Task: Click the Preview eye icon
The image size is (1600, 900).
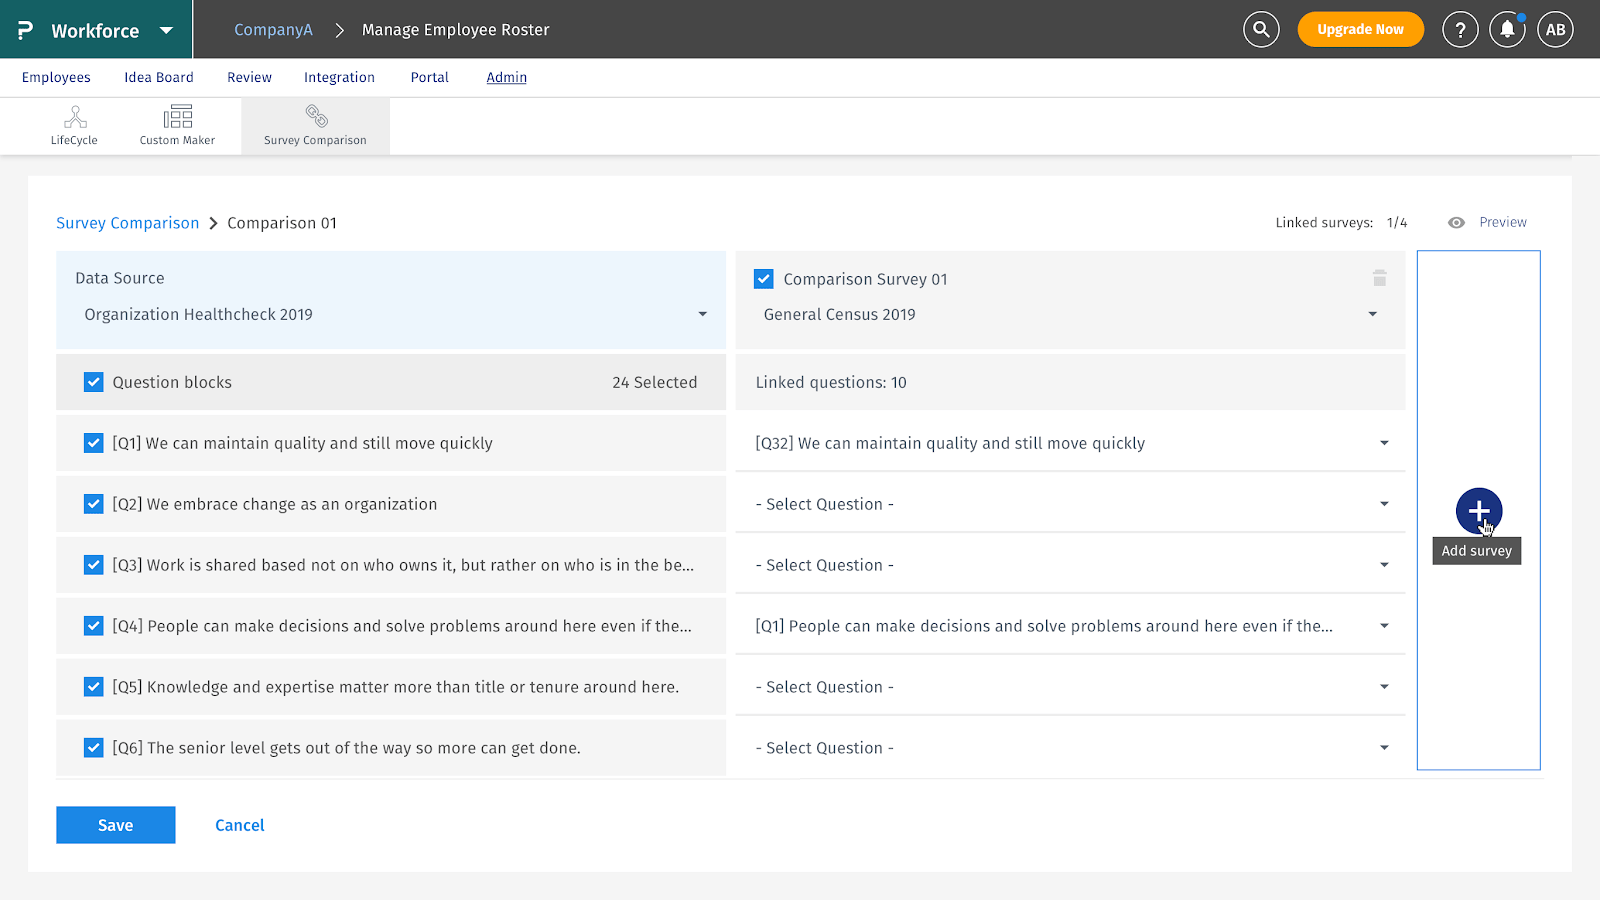Action: click(x=1456, y=223)
